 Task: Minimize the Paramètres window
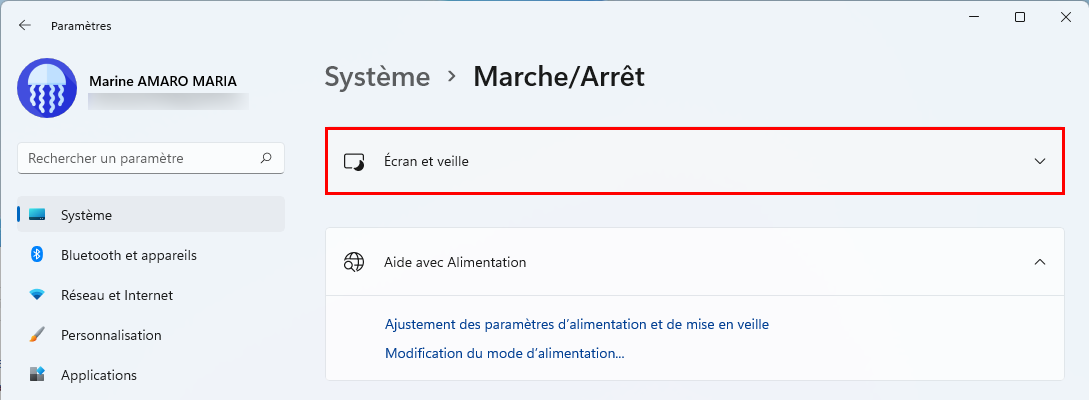[x=974, y=17]
